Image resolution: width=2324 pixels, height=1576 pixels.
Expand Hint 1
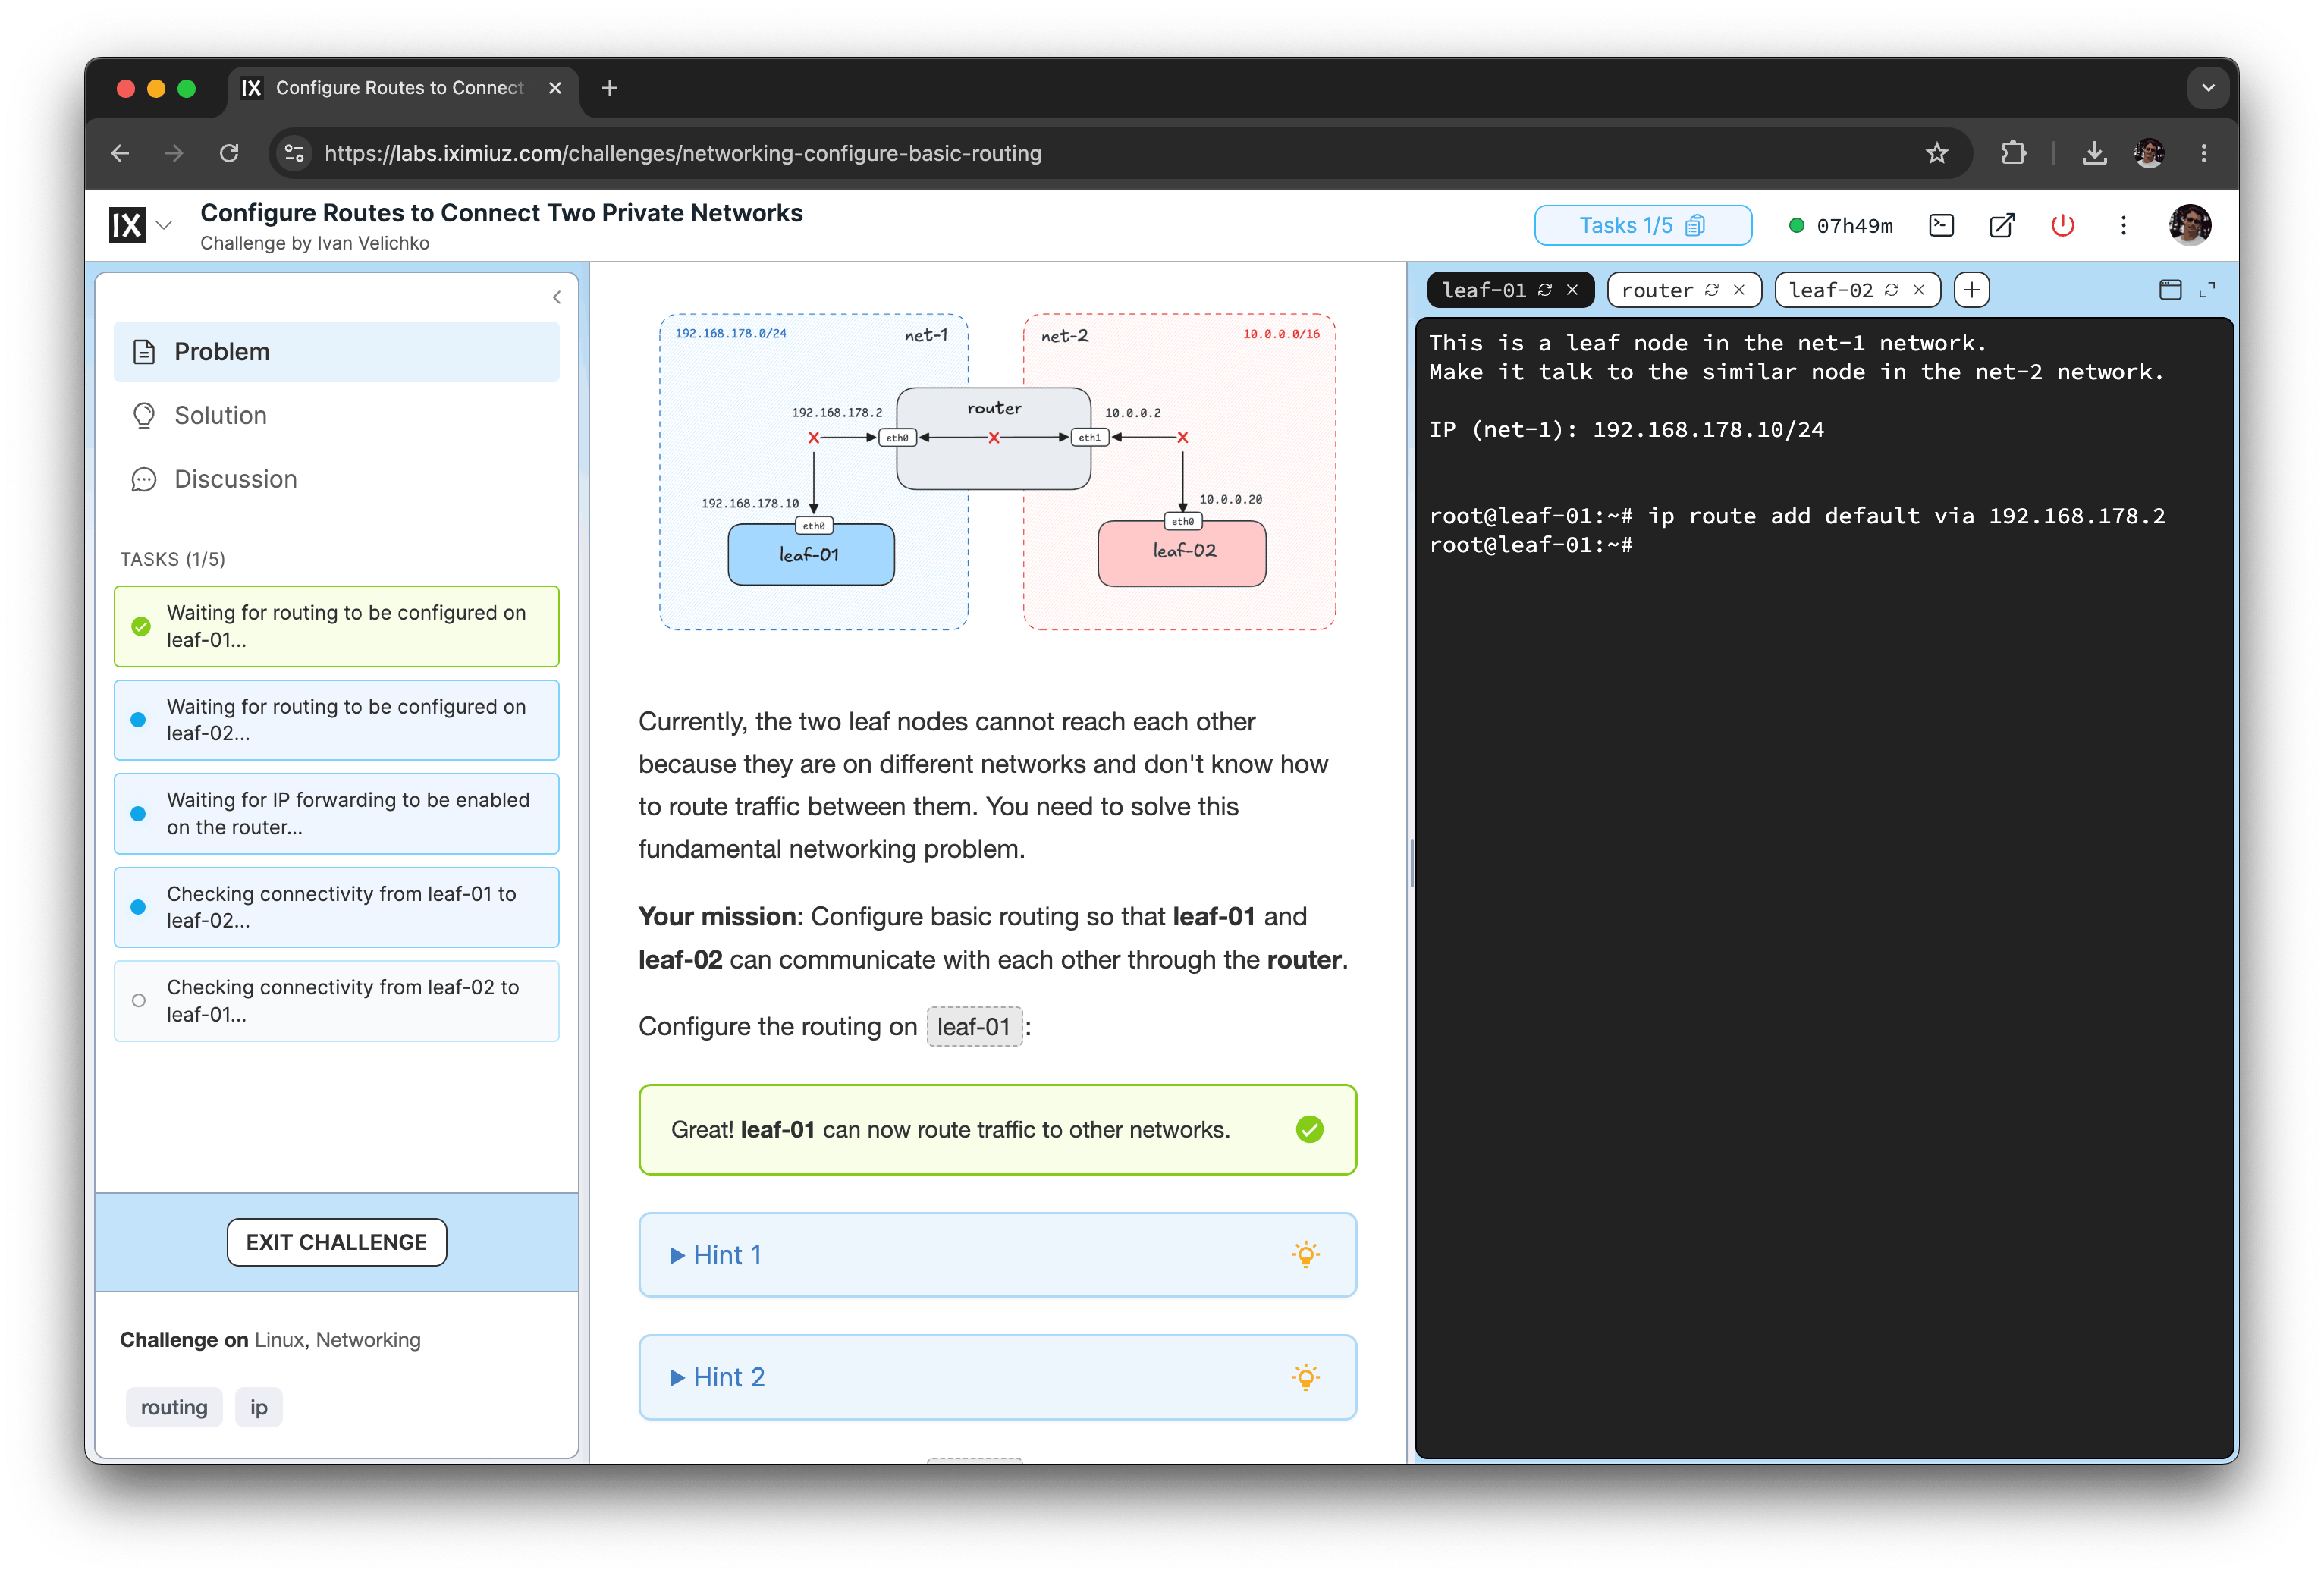click(x=997, y=1255)
